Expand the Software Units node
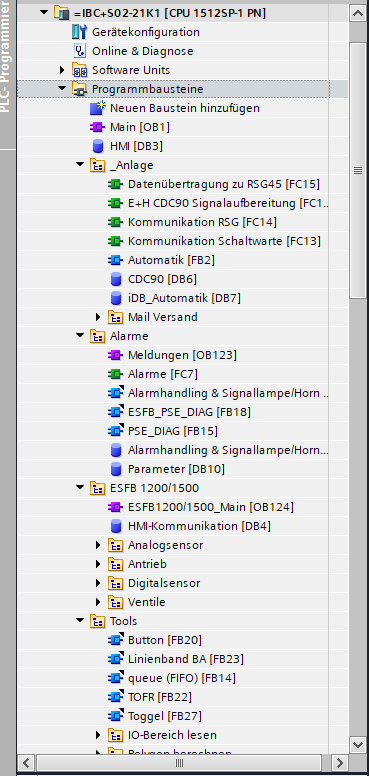The width and height of the screenshot is (369, 776). click(x=62, y=70)
